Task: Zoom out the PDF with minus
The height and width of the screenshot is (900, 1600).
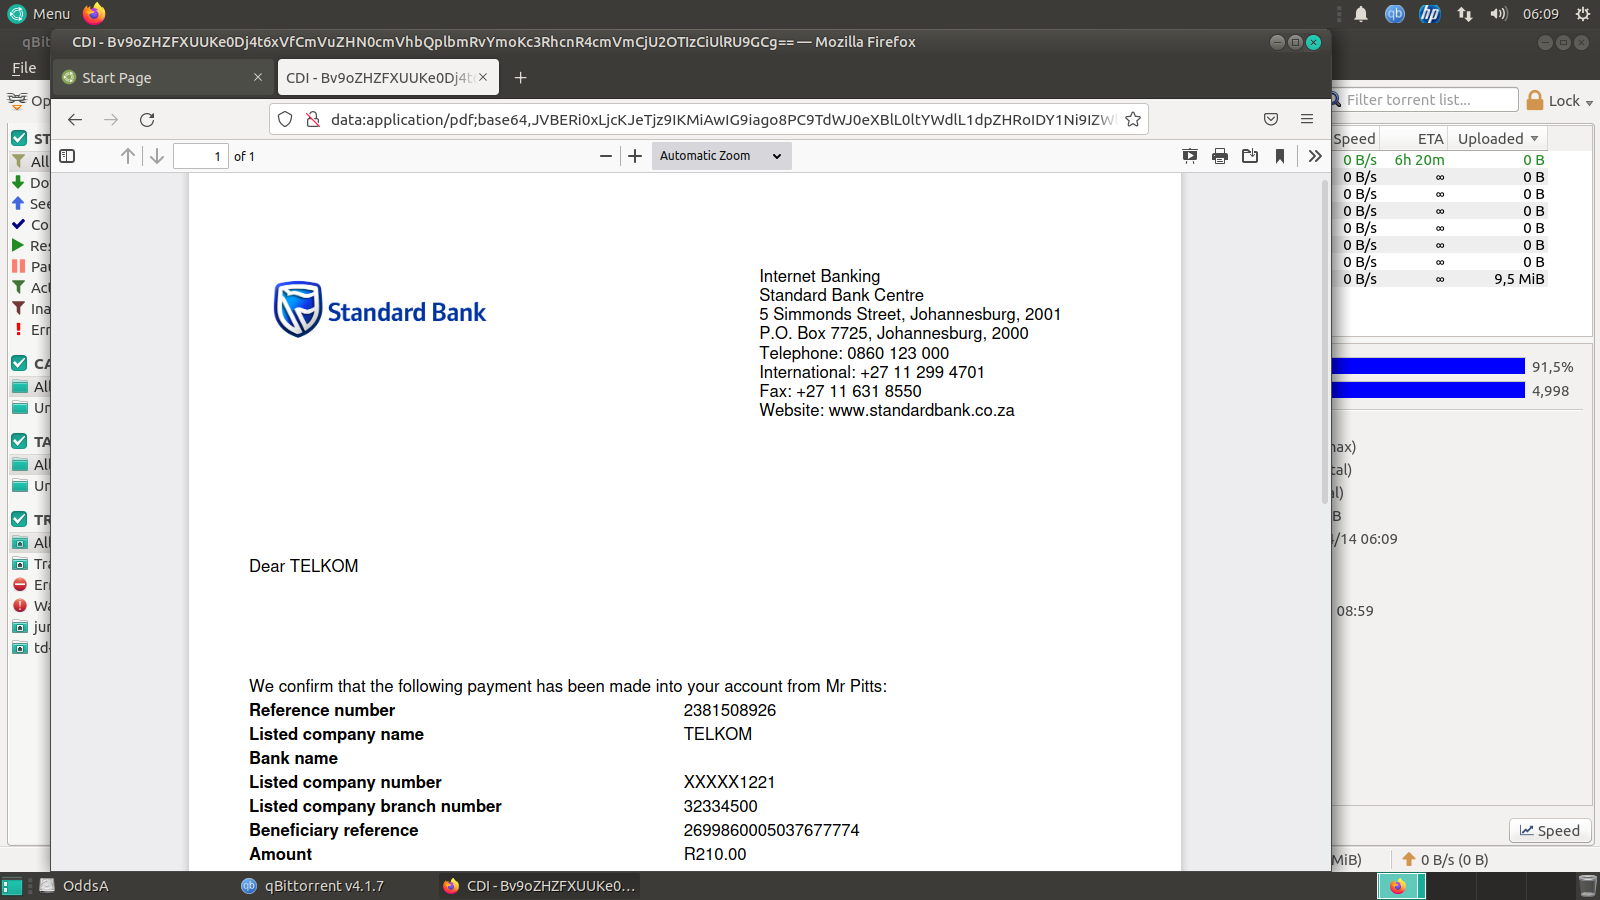Action: tap(605, 156)
